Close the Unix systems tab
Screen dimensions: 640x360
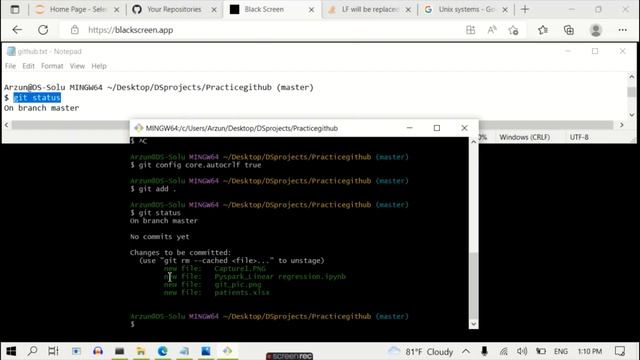505,9
